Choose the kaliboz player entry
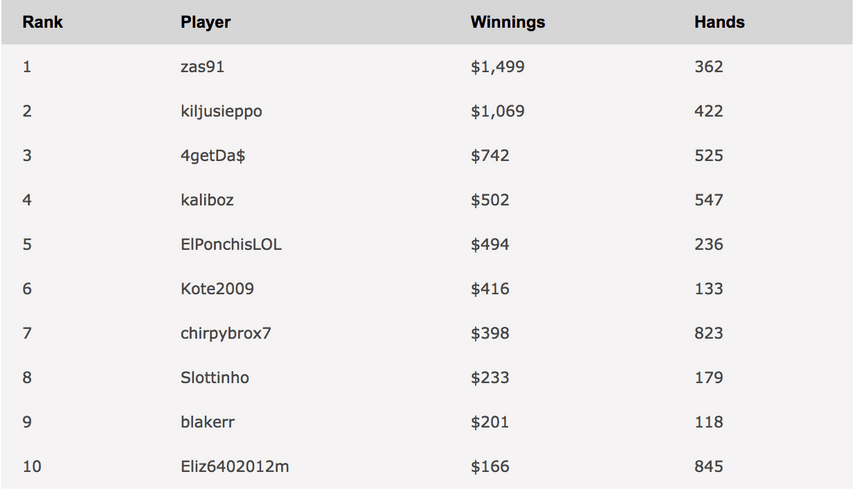The height and width of the screenshot is (490, 854). [207, 200]
